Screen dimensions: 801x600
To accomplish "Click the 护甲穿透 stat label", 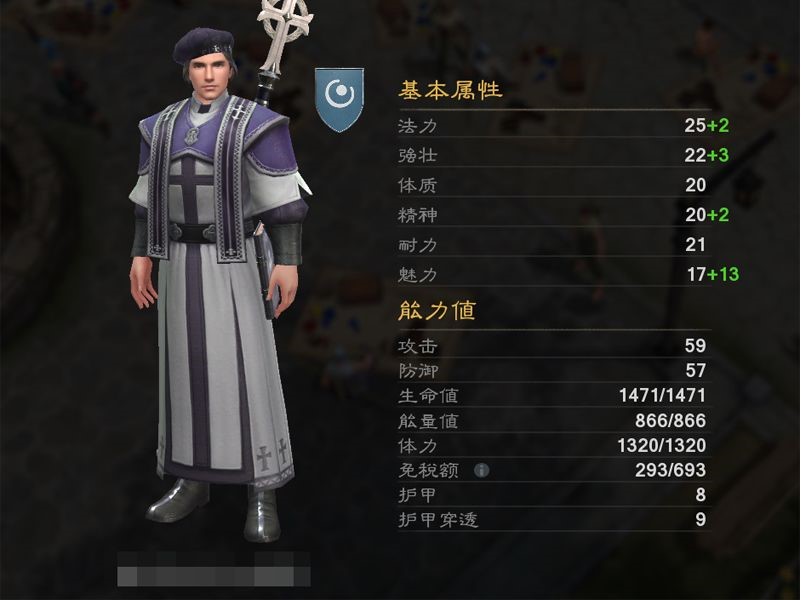I will click(438, 519).
